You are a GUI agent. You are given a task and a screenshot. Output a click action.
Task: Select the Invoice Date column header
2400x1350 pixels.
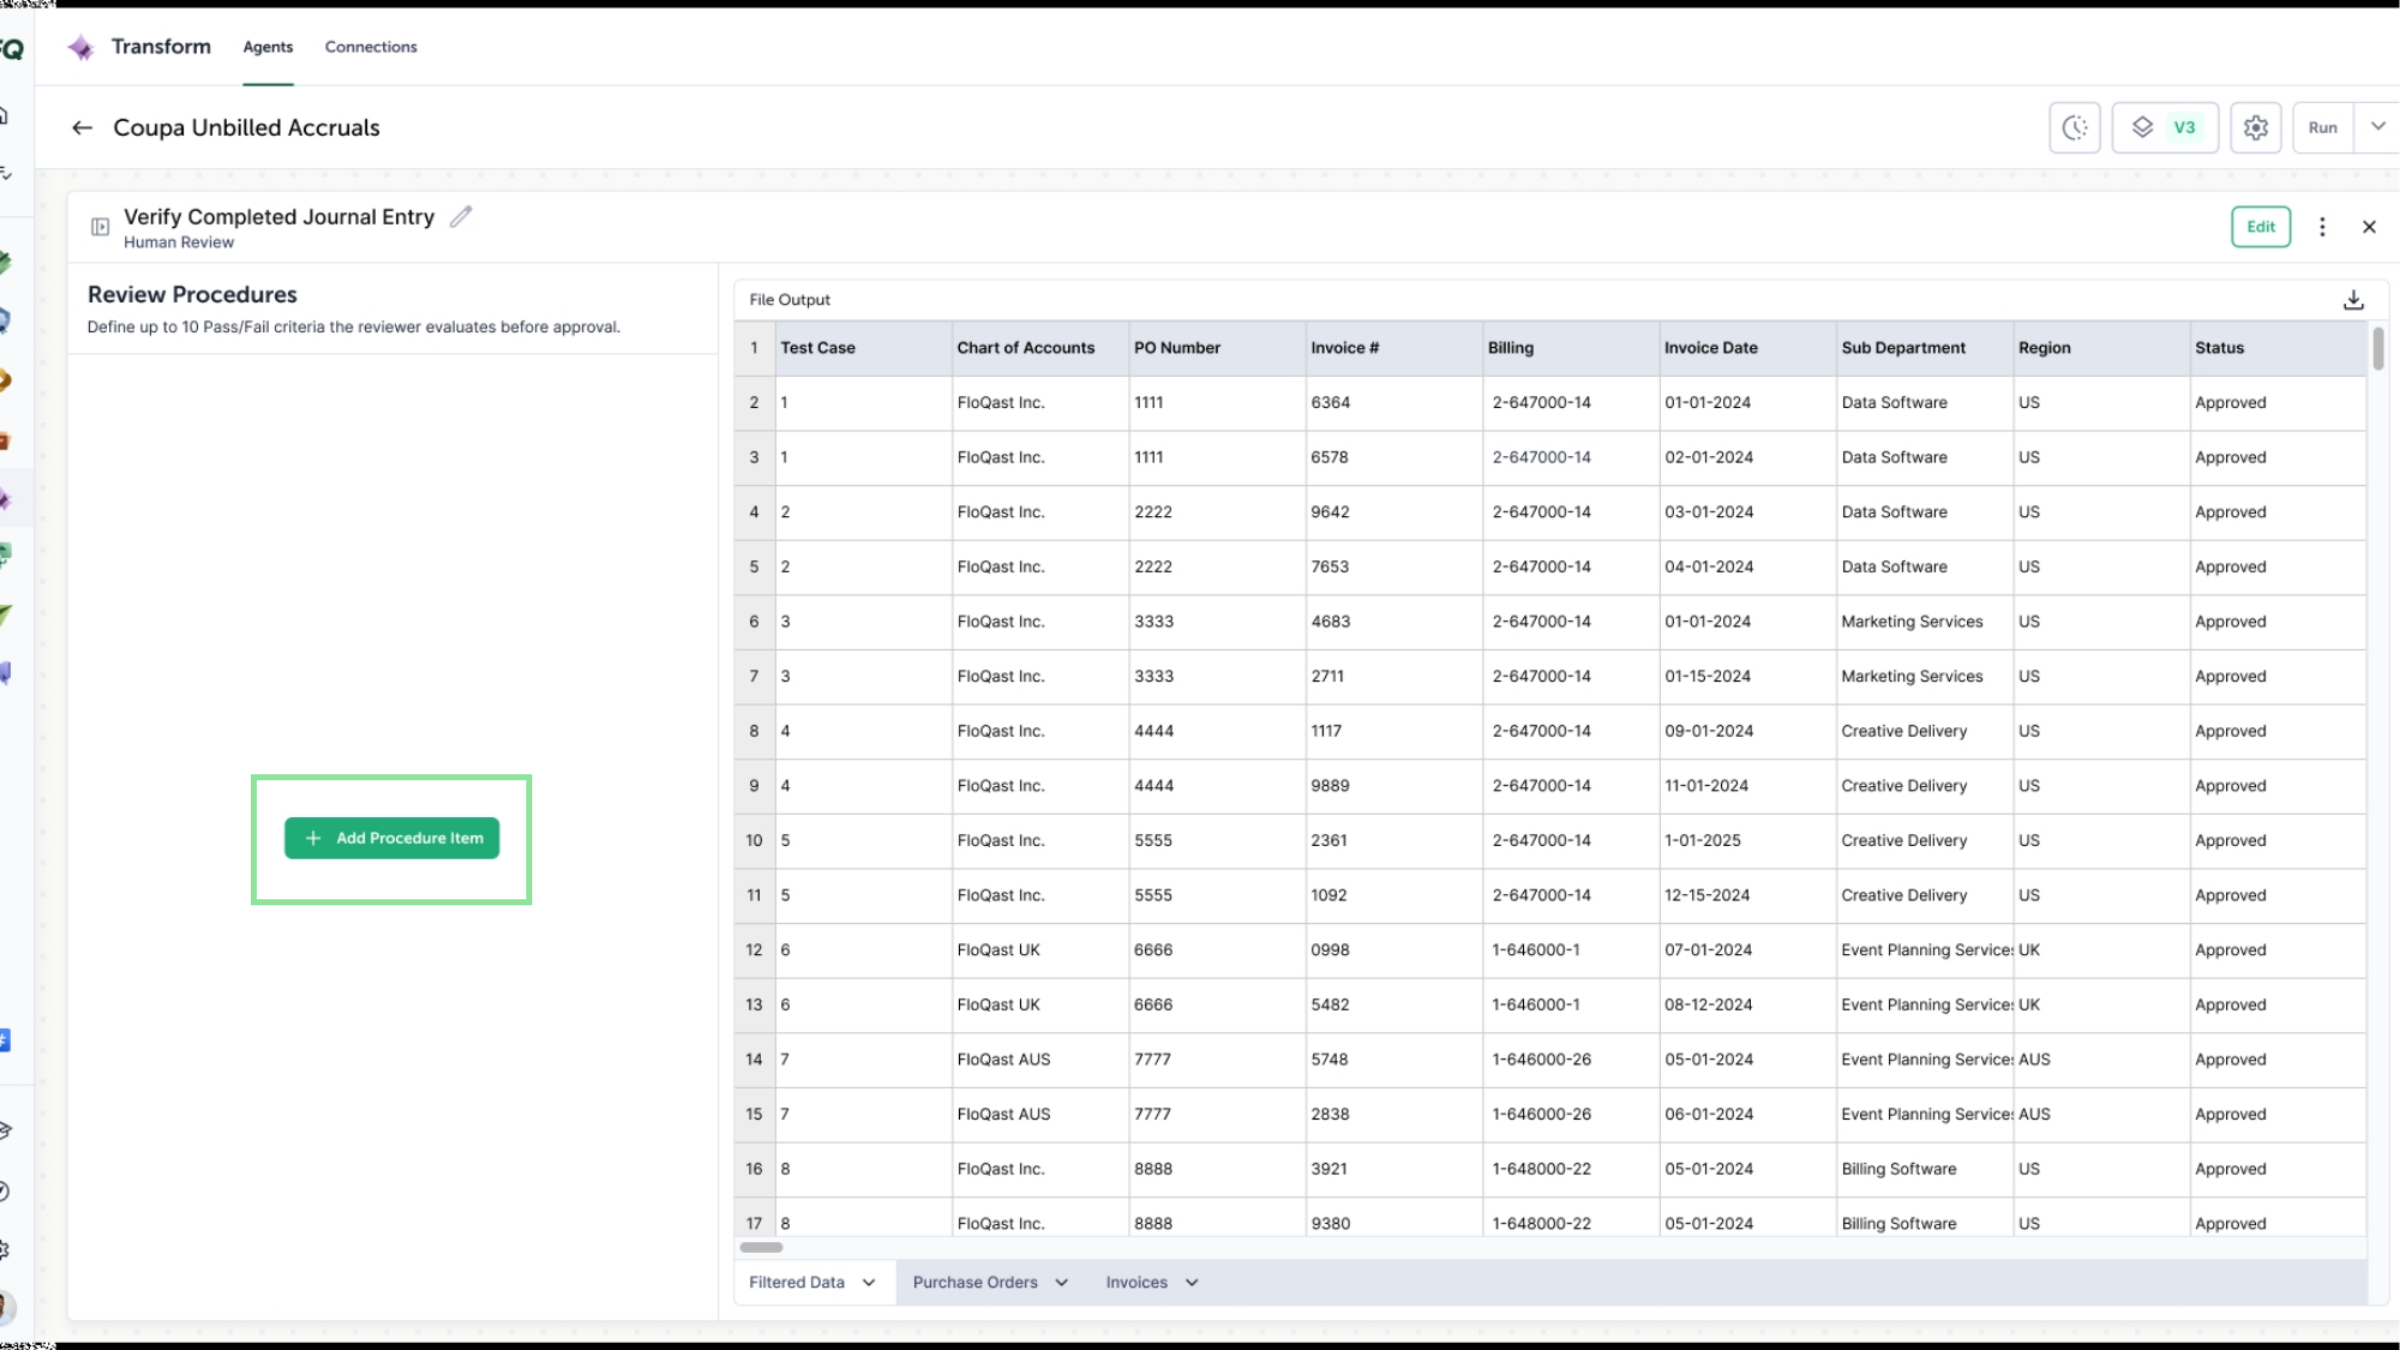click(1748, 348)
